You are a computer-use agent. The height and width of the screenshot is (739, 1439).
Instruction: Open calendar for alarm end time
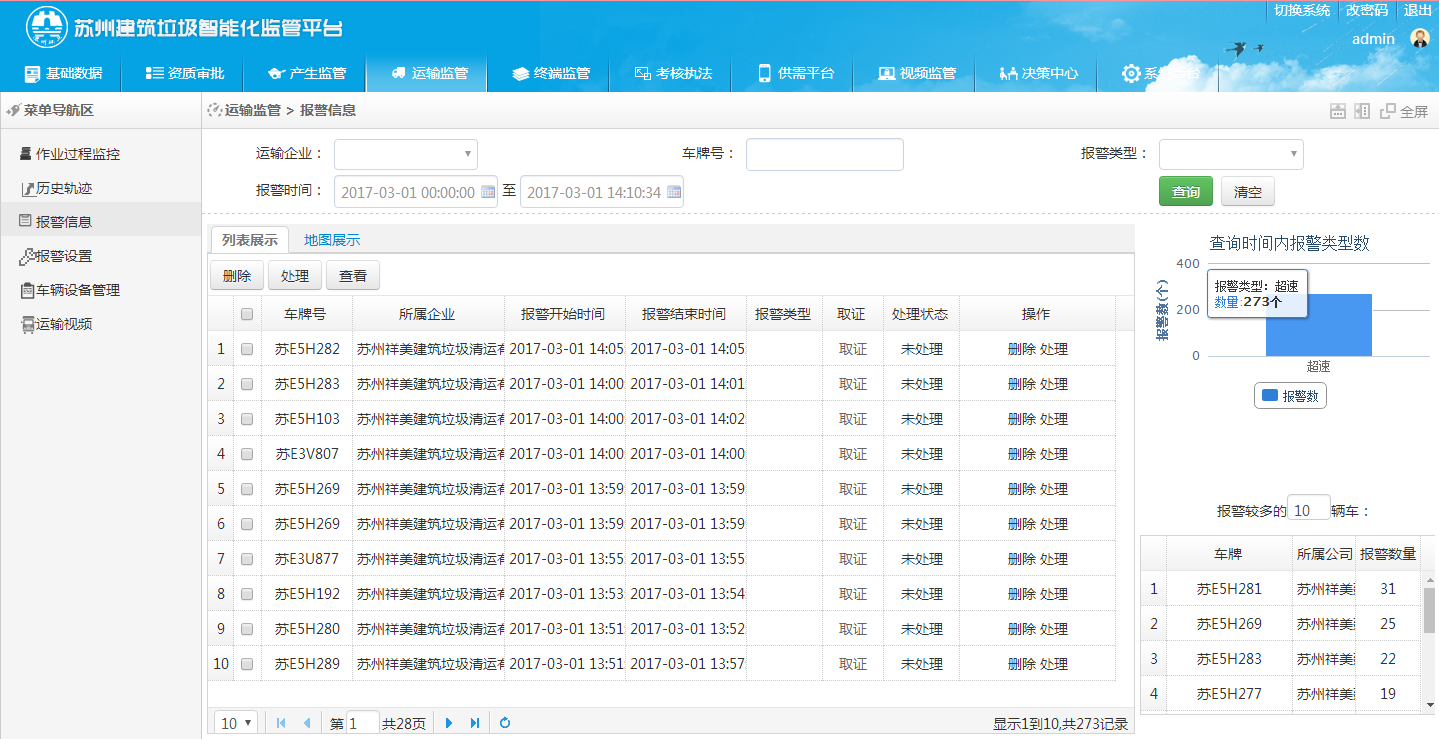674,192
